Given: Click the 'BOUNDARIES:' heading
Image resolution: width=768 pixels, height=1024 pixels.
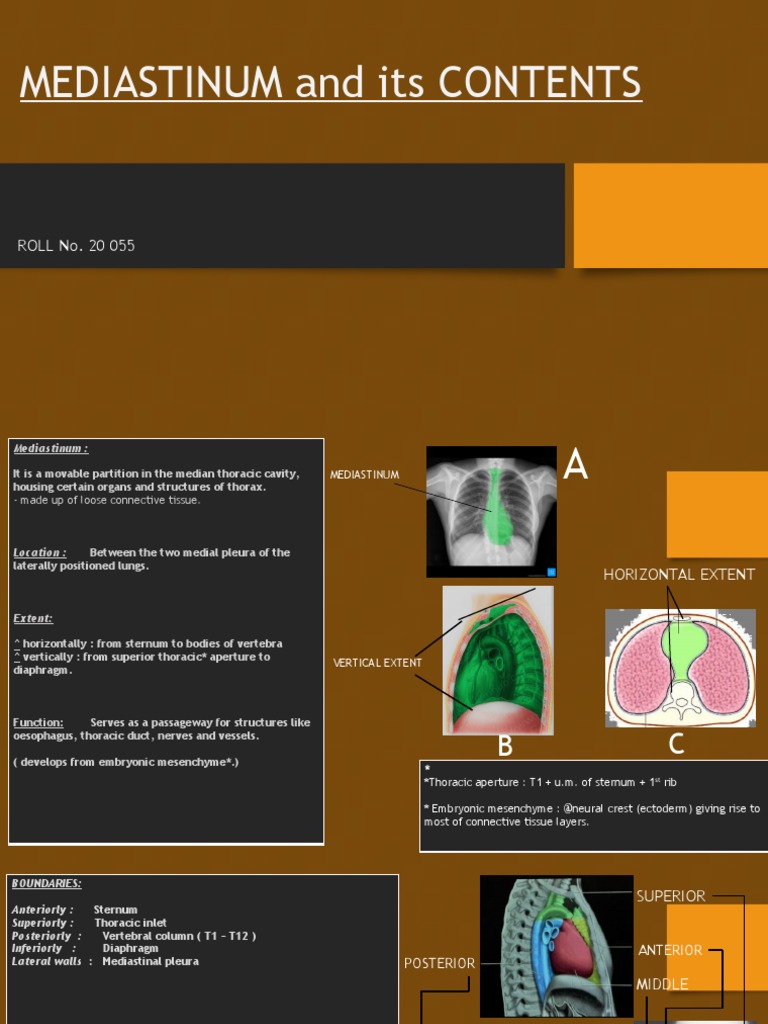Looking at the screenshot, I should pyautogui.click(x=47, y=883).
